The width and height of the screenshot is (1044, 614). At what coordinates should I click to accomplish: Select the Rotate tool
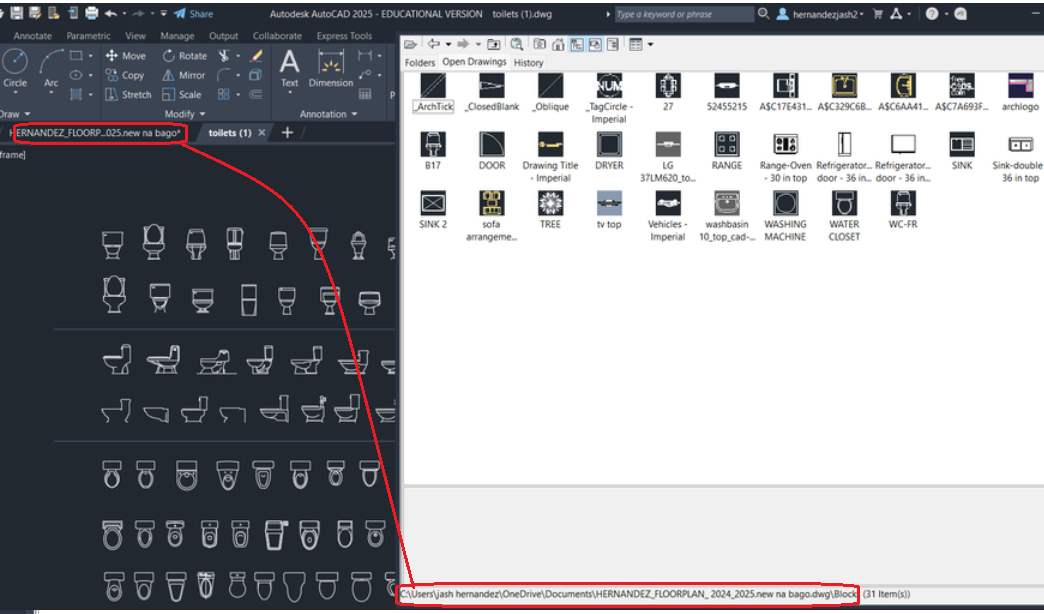click(x=192, y=56)
